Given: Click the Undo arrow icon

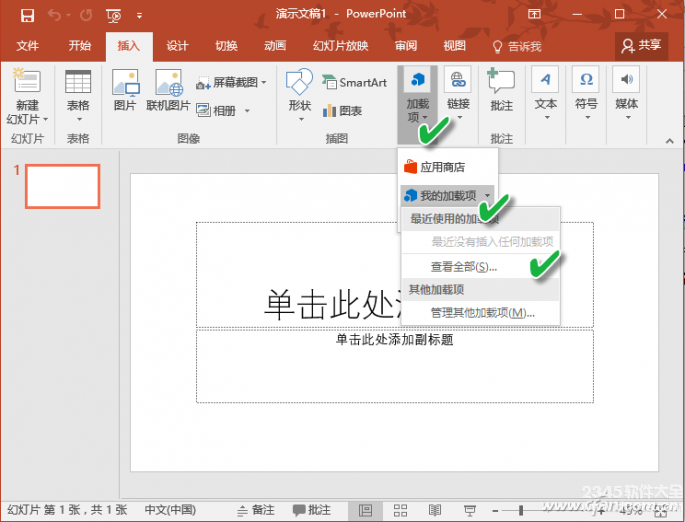Looking at the screenshot, I should (x=54, y=16).
